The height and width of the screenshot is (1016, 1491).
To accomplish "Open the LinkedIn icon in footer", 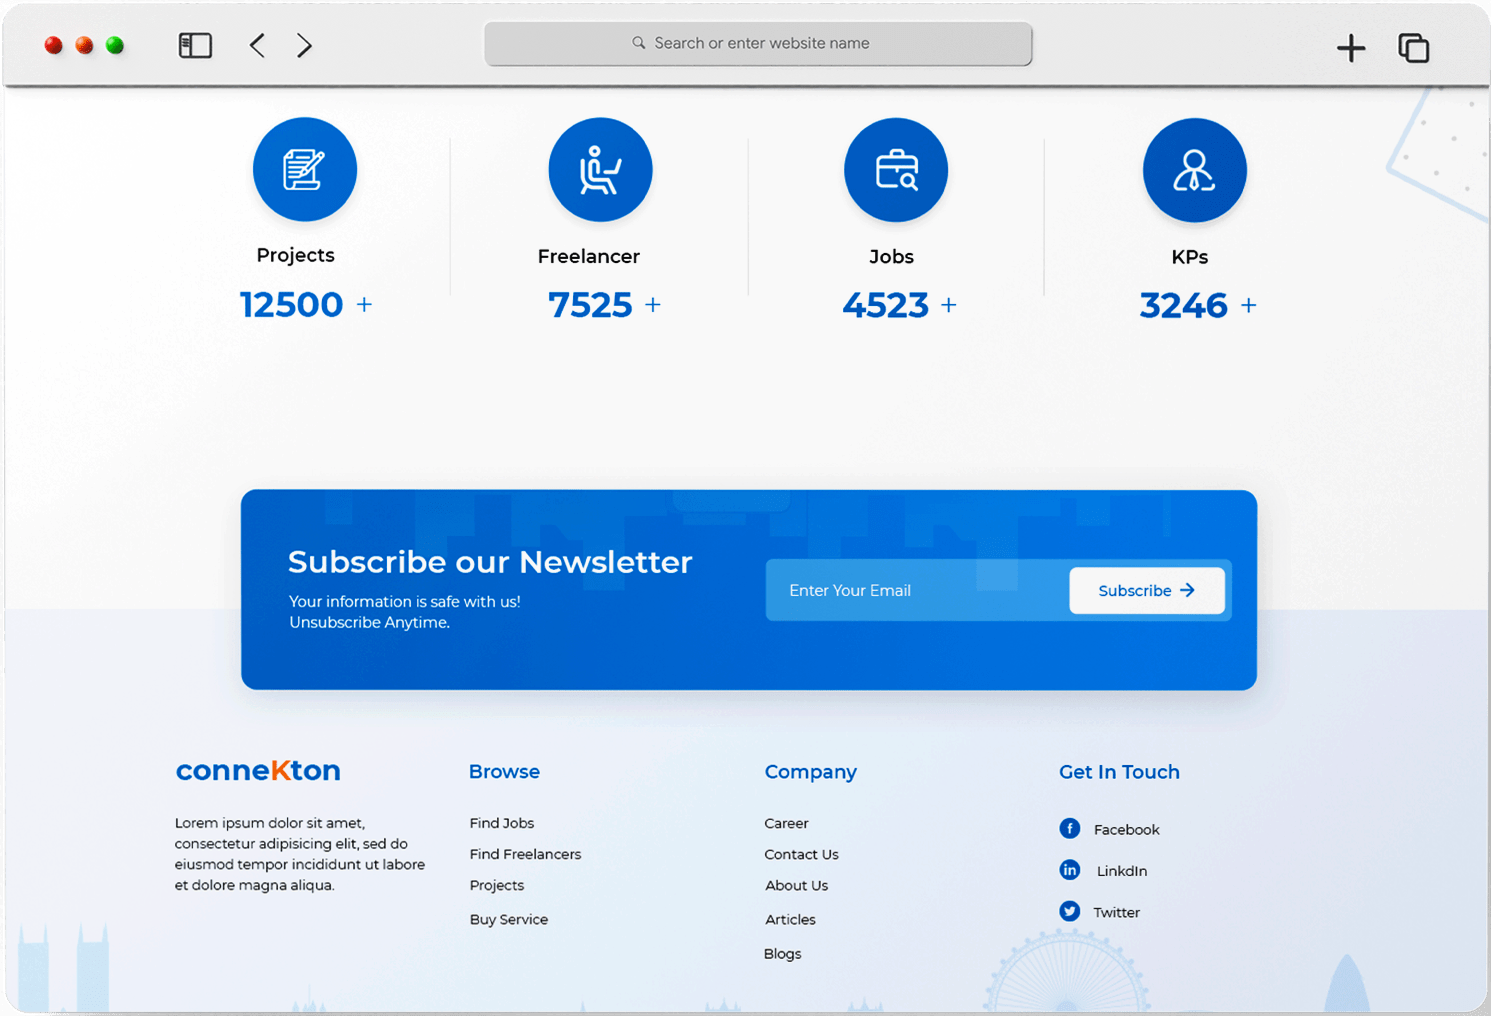I will click(x=1070, y=870).
